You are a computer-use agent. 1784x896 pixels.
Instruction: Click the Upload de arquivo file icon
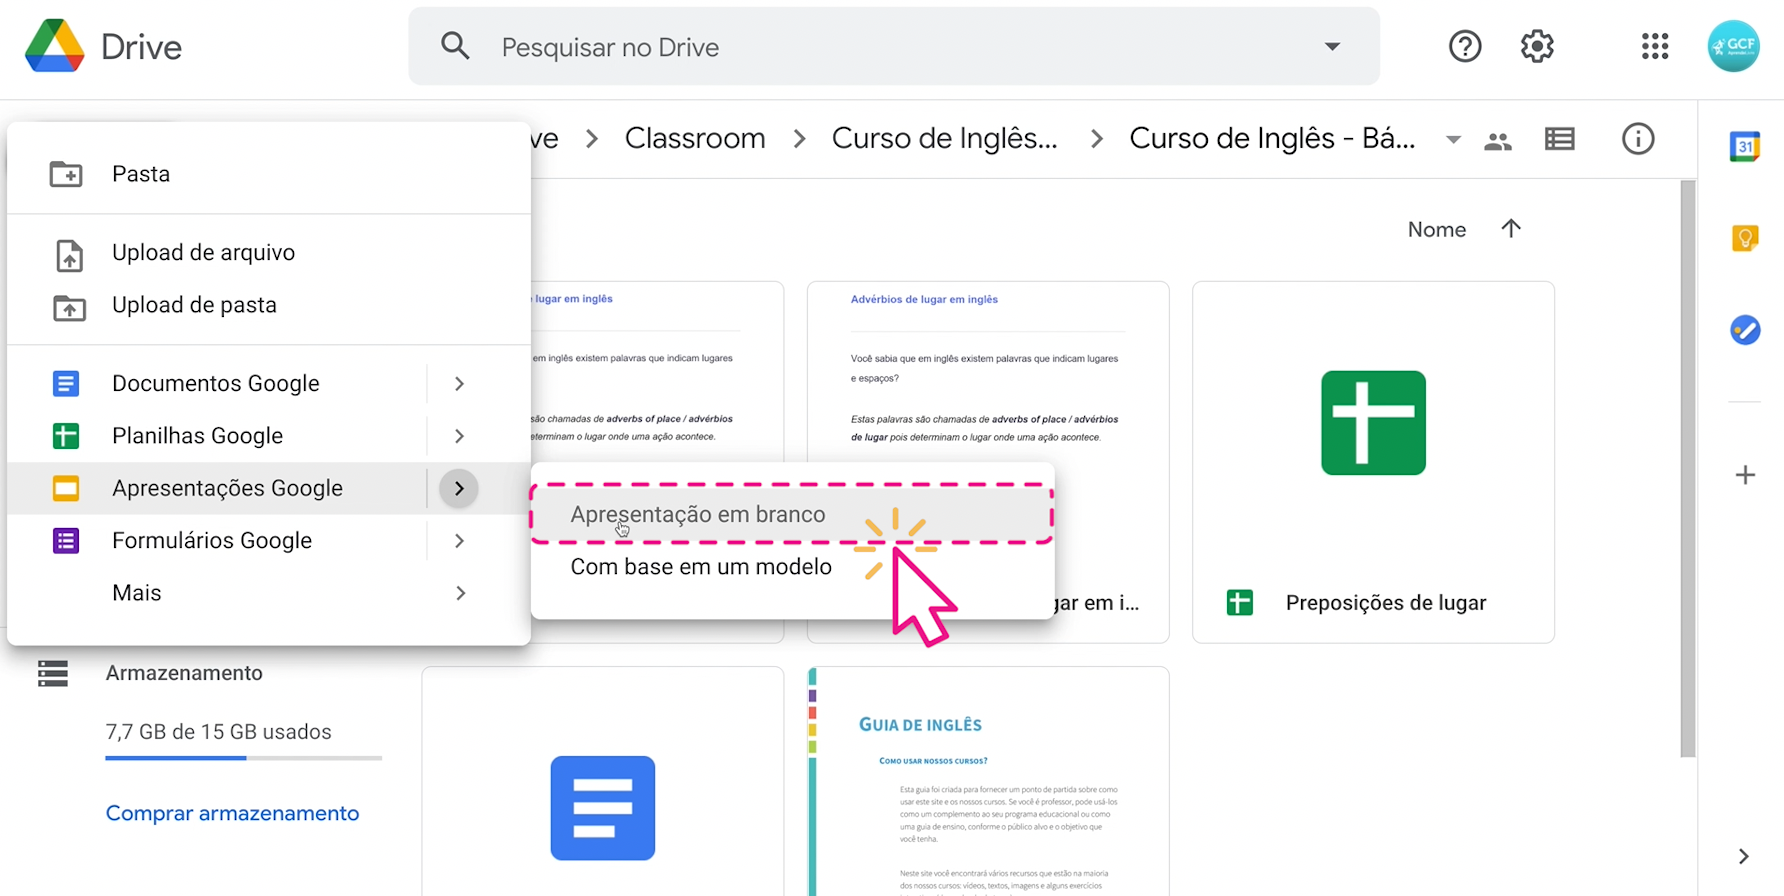(x=69, y=256)
